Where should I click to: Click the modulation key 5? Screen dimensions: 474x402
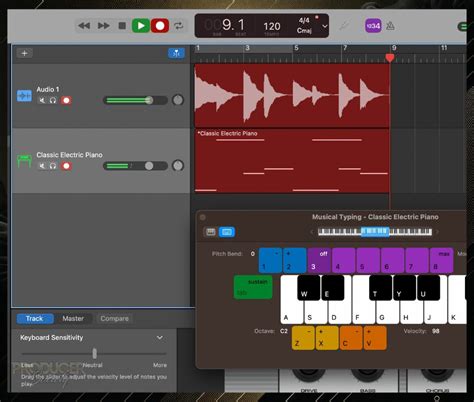[368, 260]
